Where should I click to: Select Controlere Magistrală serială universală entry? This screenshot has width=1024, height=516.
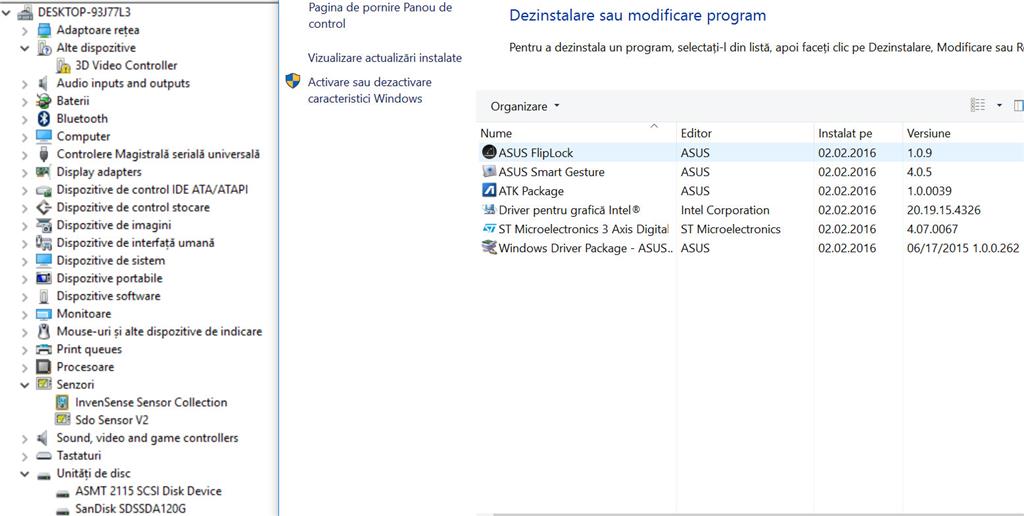tap(158, 154)
